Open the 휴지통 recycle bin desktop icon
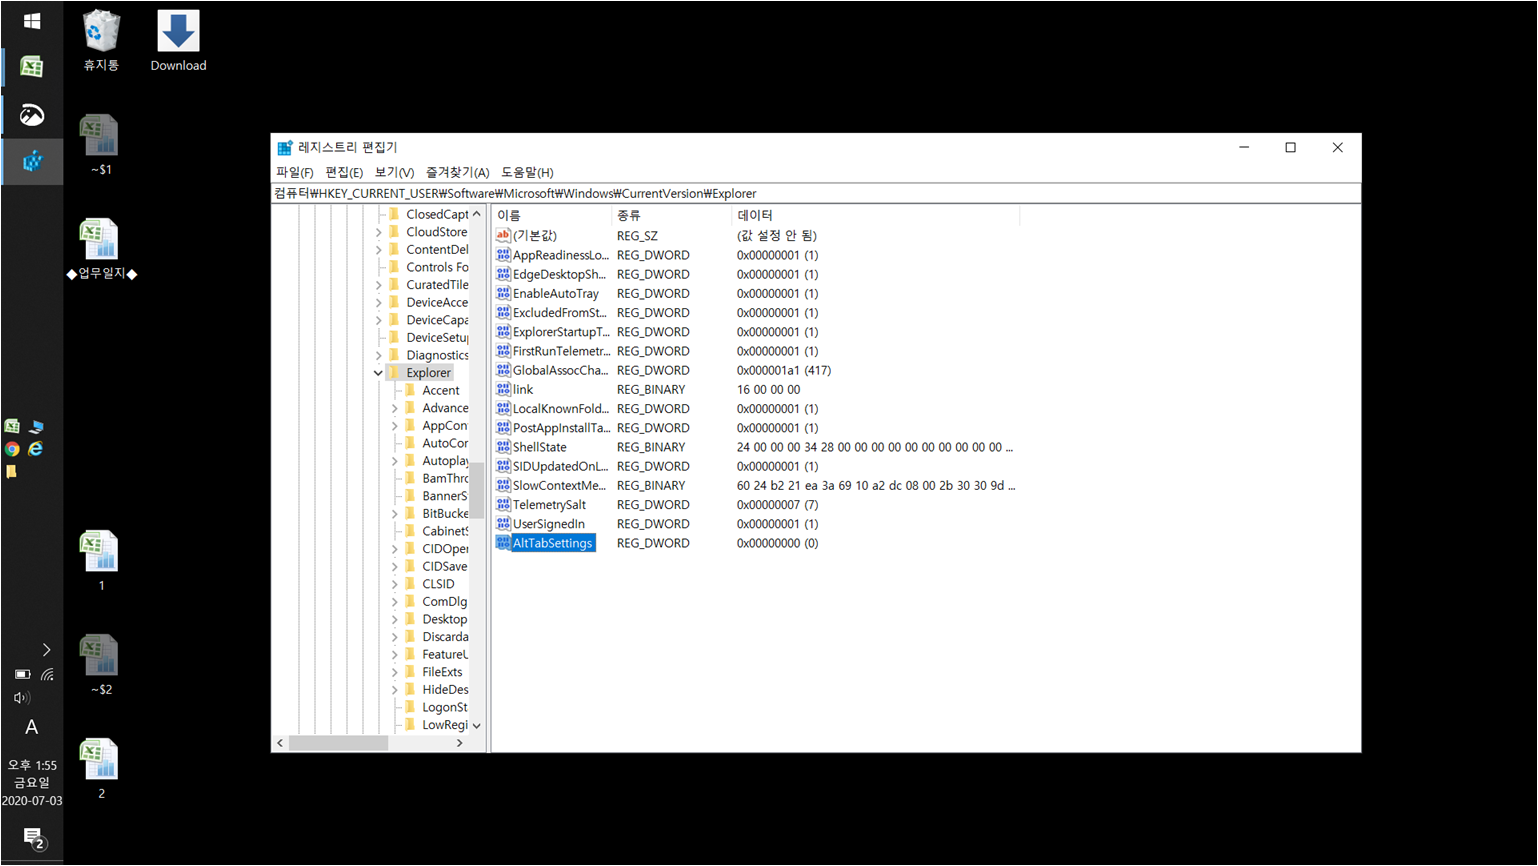This screenshot has width=1538, height=866. (x=101, y=41)
